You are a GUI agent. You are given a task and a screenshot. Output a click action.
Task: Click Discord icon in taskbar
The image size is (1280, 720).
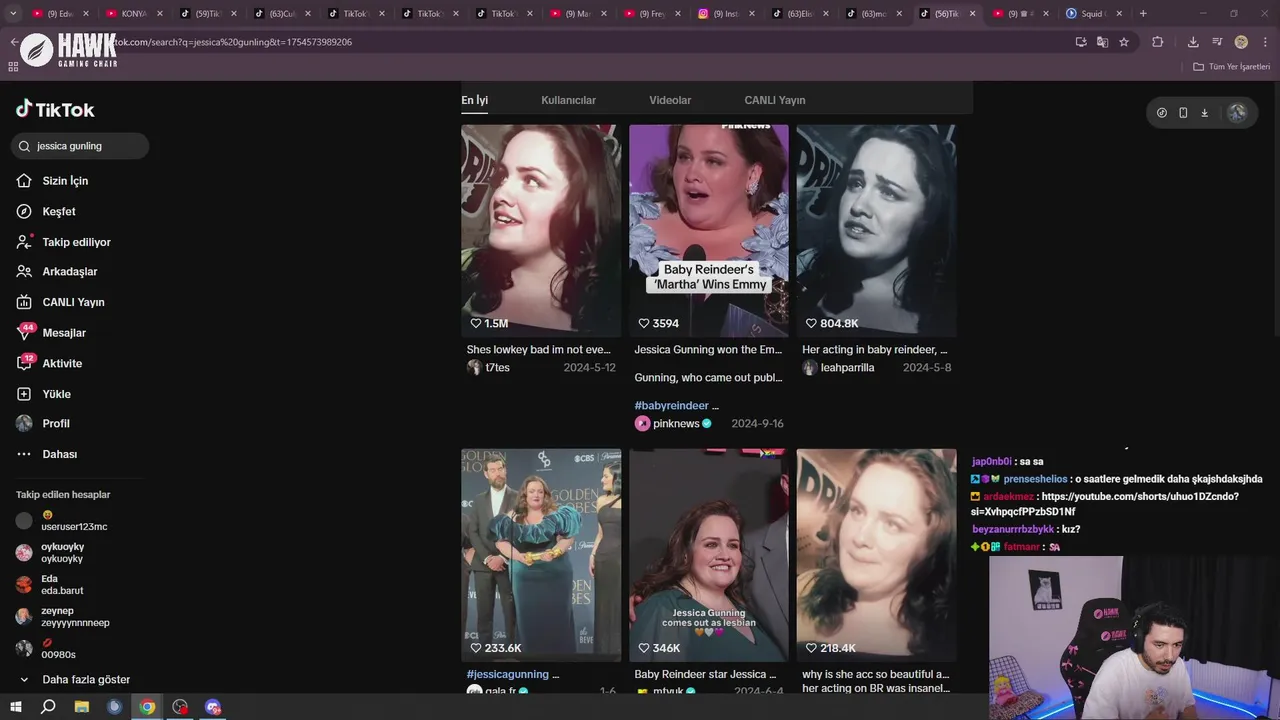click(212, 707)
